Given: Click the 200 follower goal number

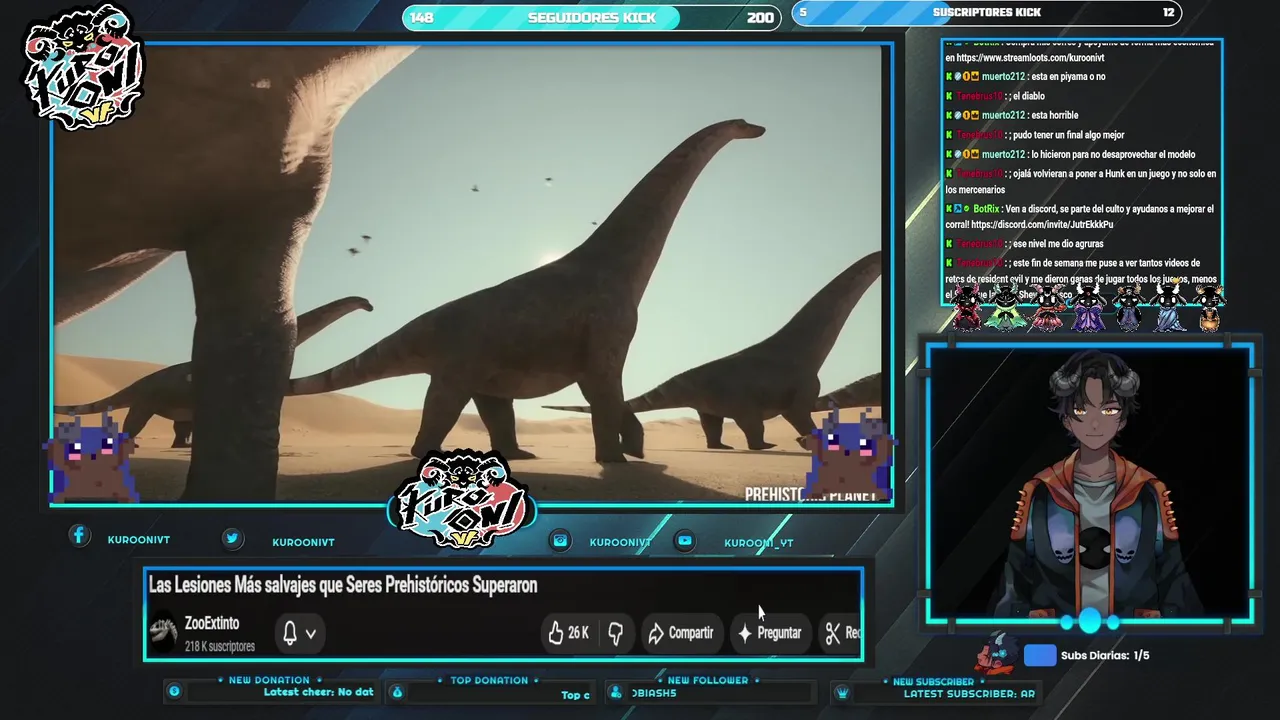Looking at the screenshot, I should (x=760, y=17).
